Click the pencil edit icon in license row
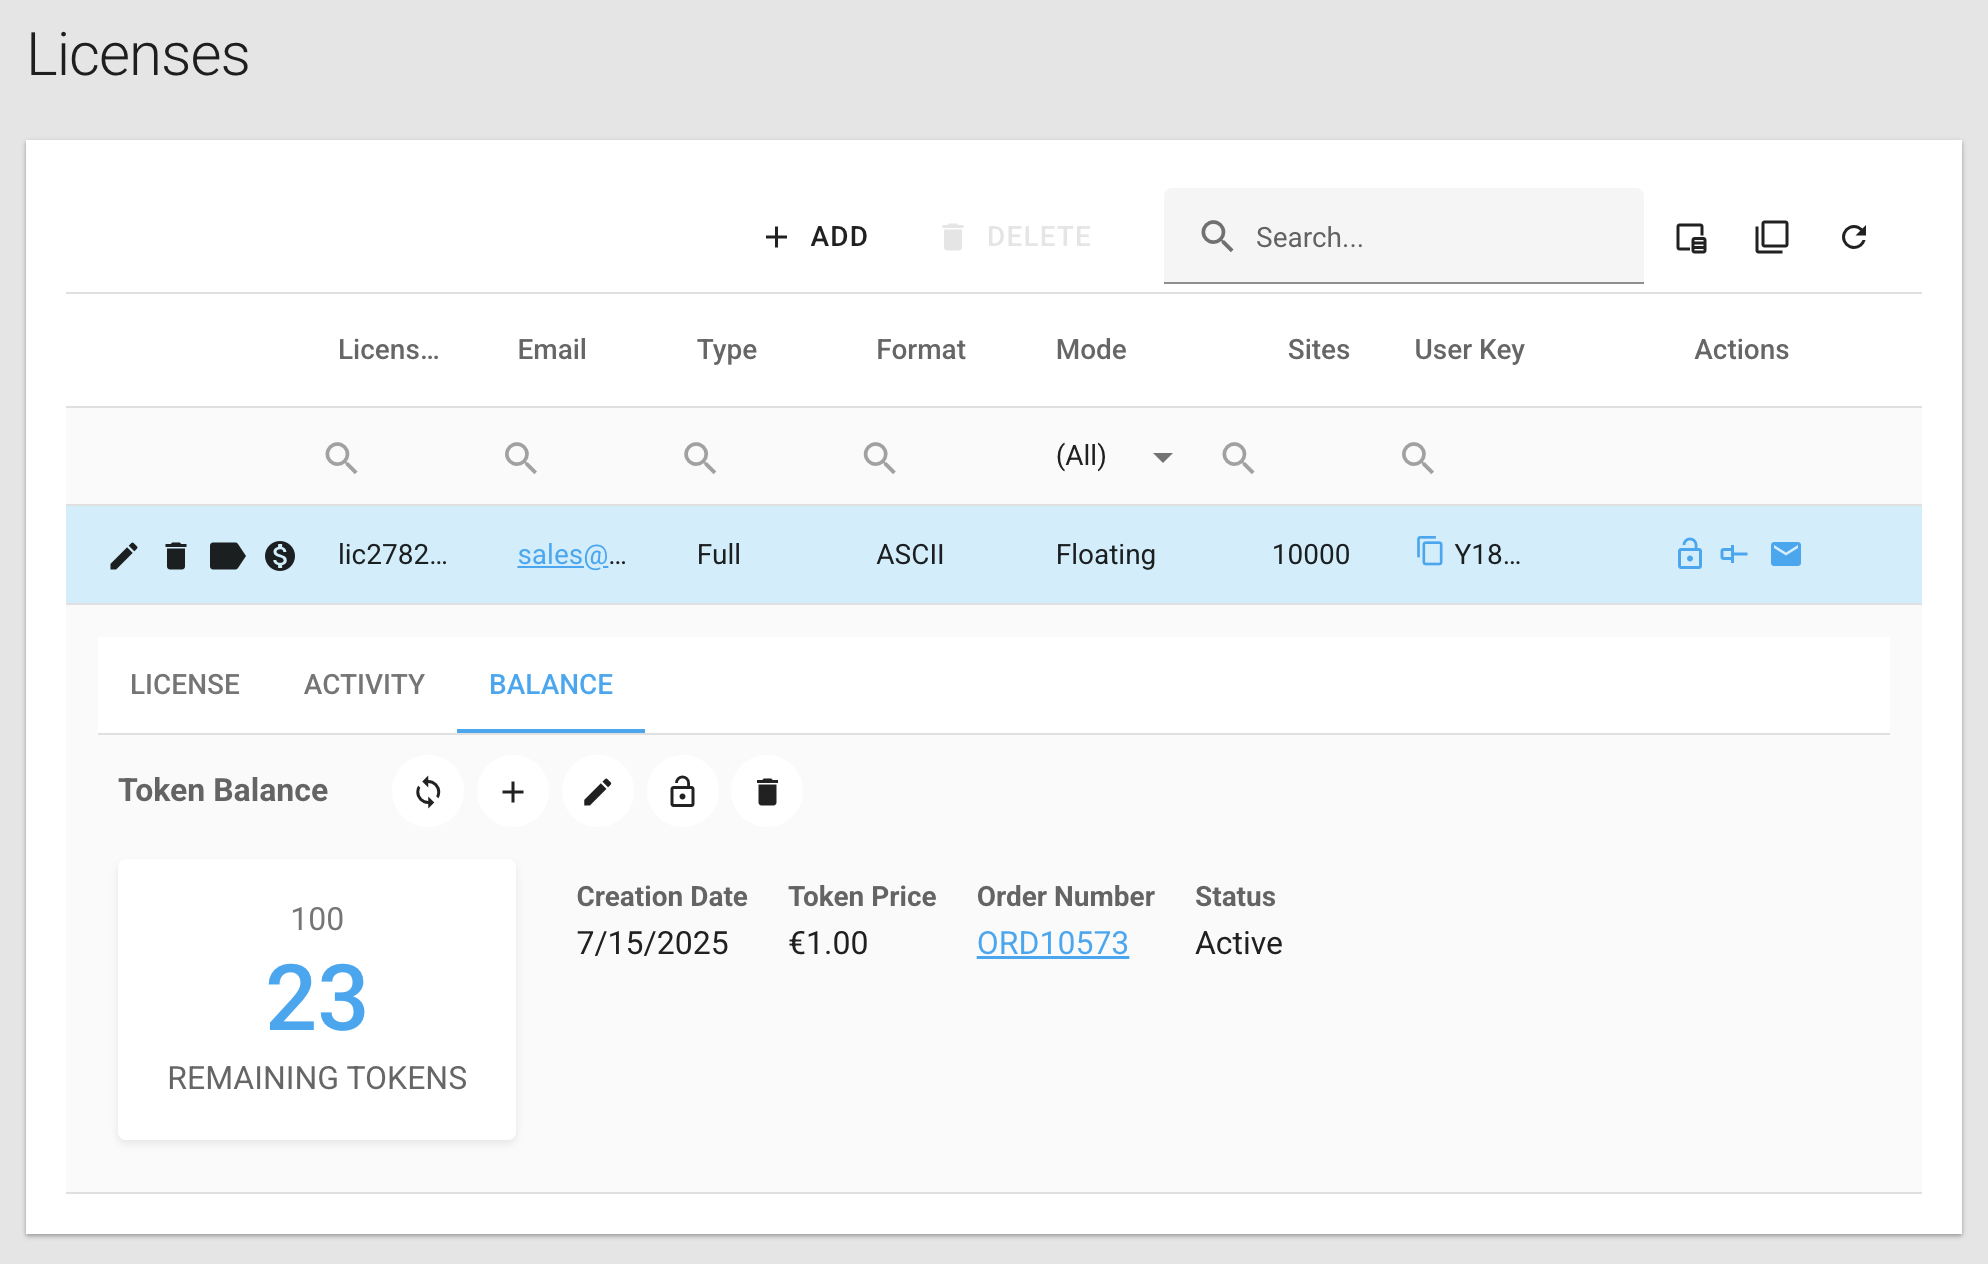This screenshot has height=1264, width=1988. click(124, 555)
